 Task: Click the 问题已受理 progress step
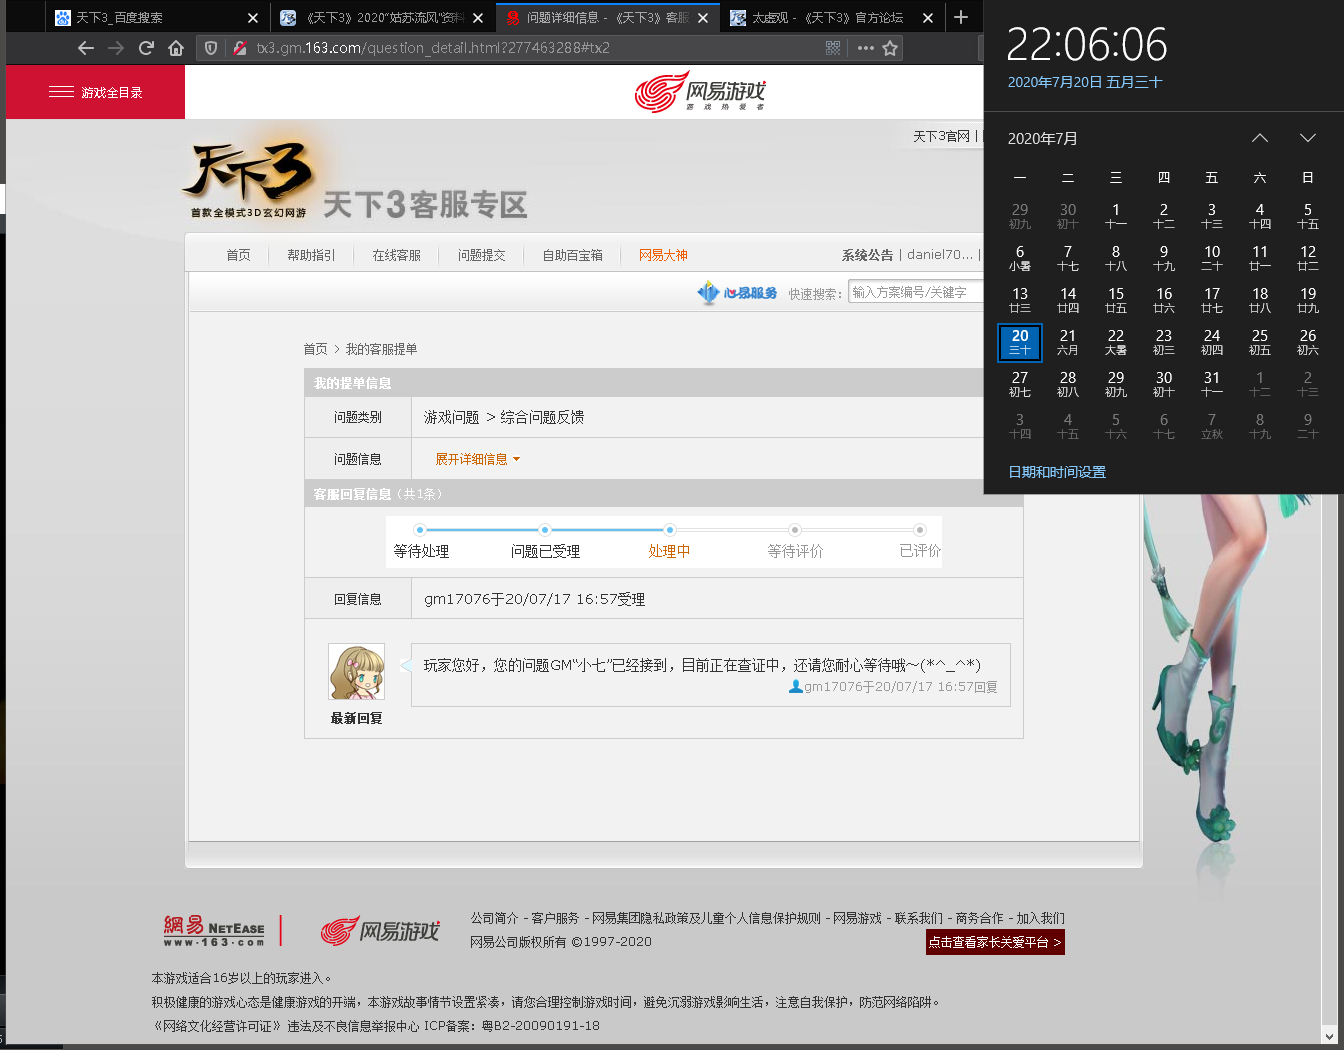click(x=545, y=551)
